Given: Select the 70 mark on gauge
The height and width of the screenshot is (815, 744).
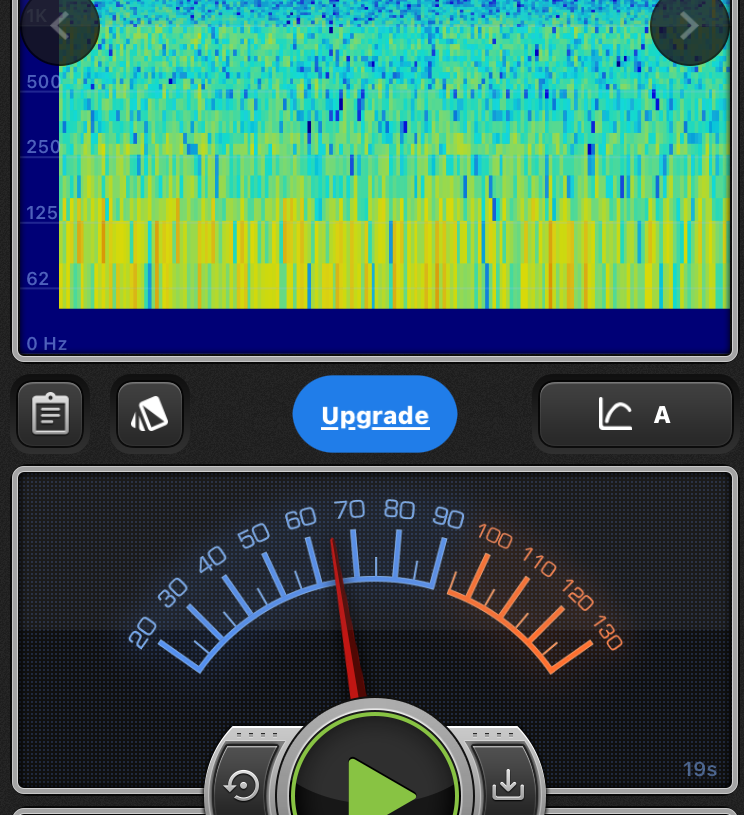Looking at the screenshot, I should (x=349, y=511).
